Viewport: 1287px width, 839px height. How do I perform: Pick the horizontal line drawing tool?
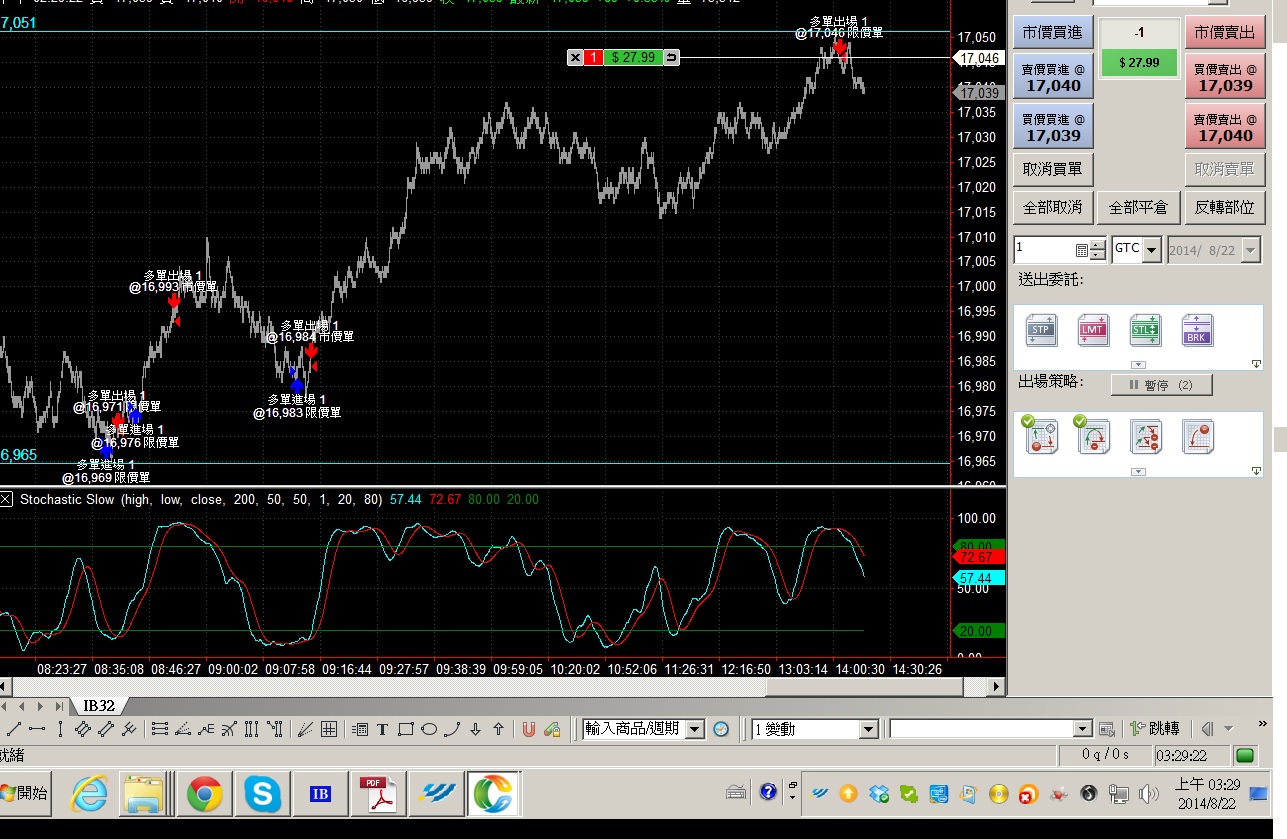[37, 729]
